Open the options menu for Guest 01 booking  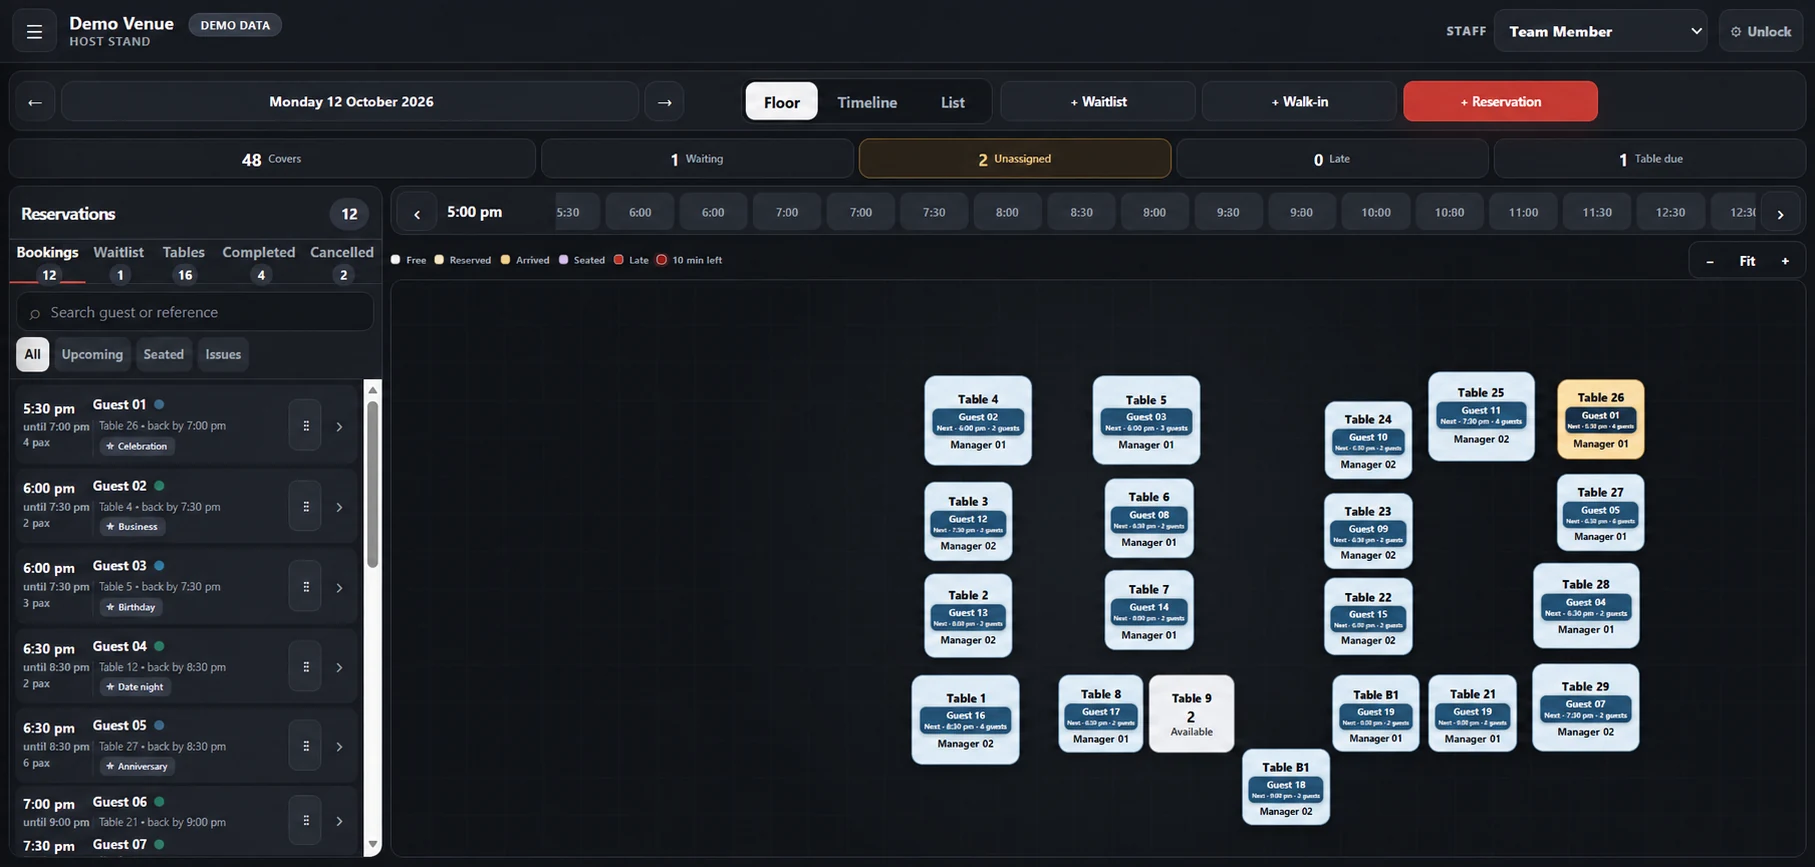click(x=305, y=426)
